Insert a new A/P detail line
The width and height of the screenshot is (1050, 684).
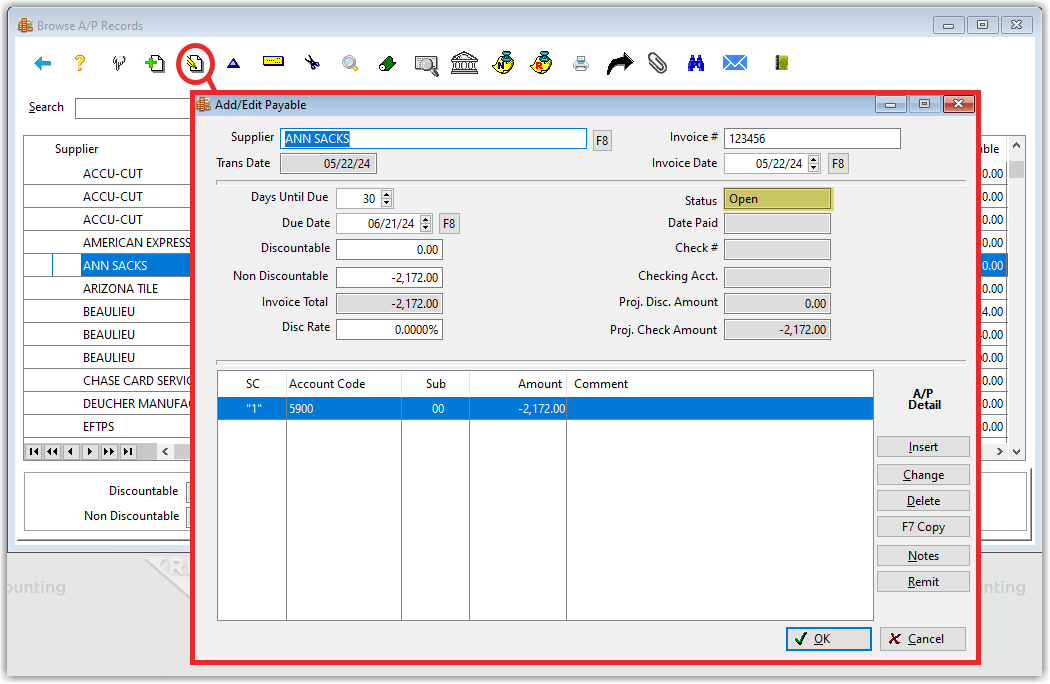[923, 446]
